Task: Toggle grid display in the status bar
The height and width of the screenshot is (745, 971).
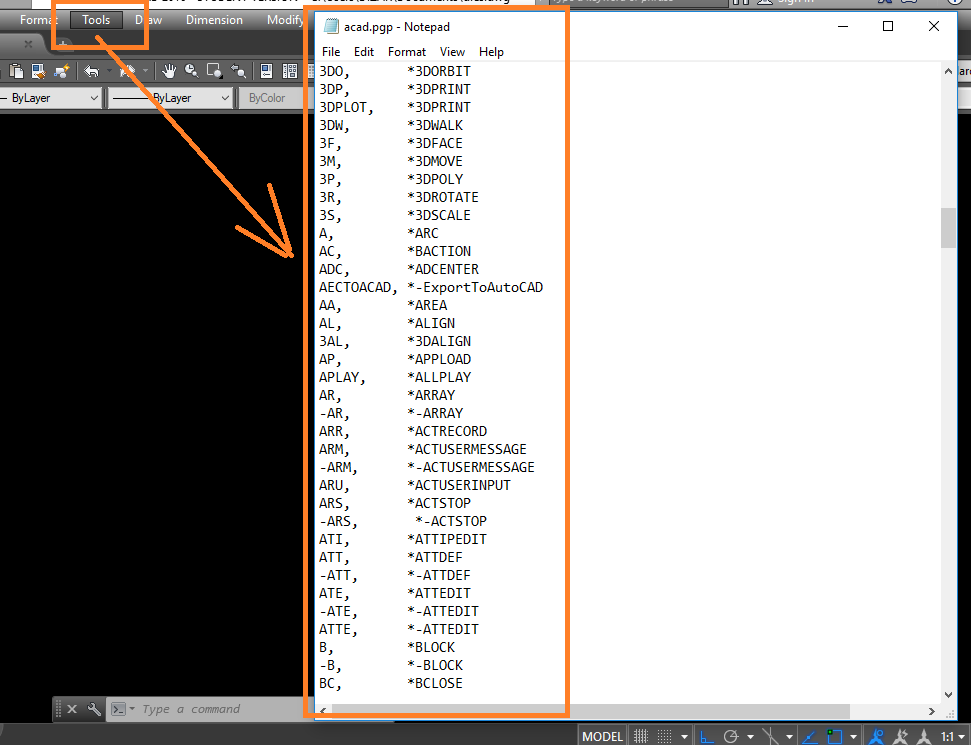Action: [x=640, y=735]
